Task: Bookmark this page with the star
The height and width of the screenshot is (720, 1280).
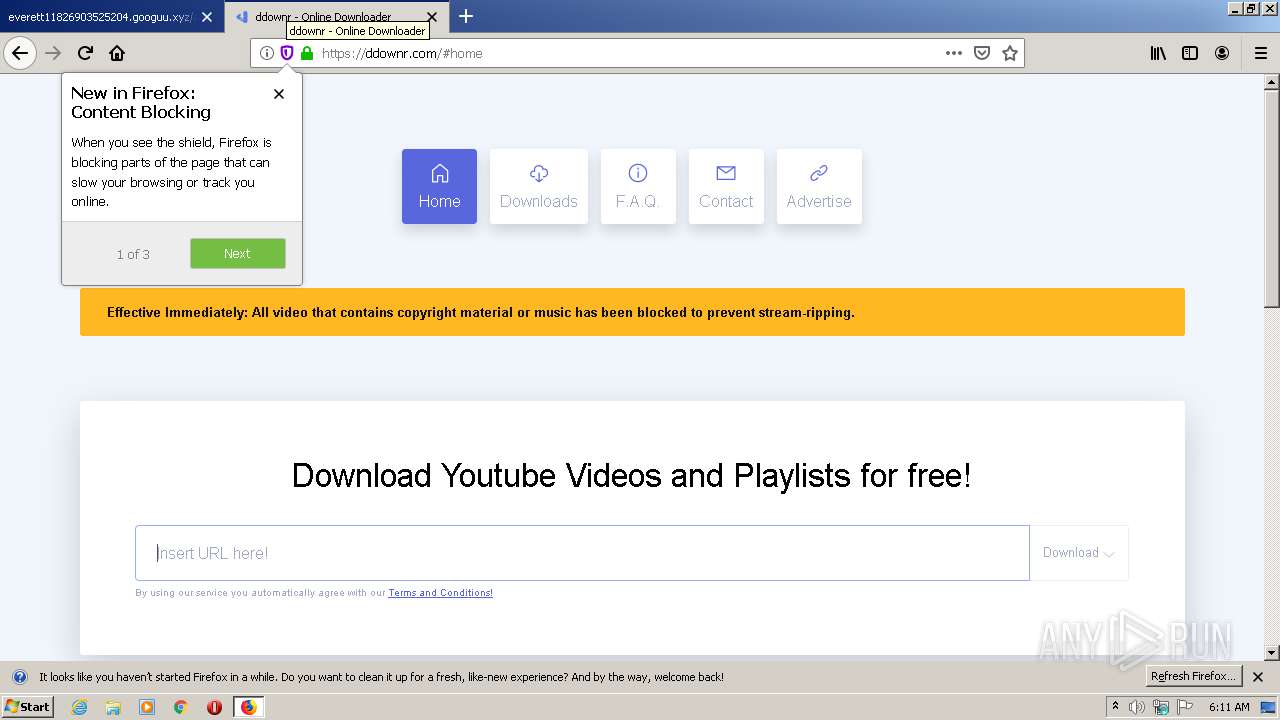Action: coord(1010,53)
